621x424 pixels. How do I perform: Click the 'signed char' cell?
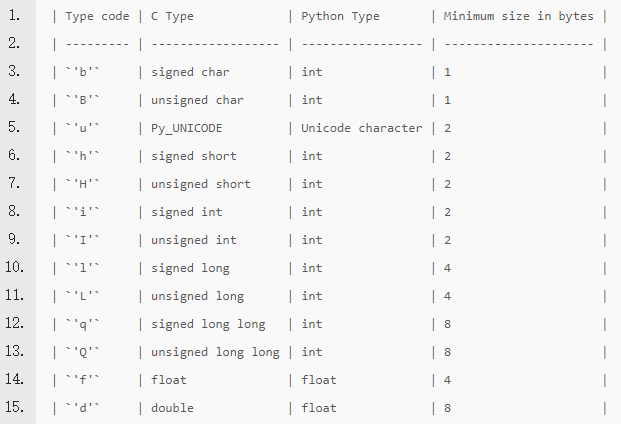tap(190, 72)
